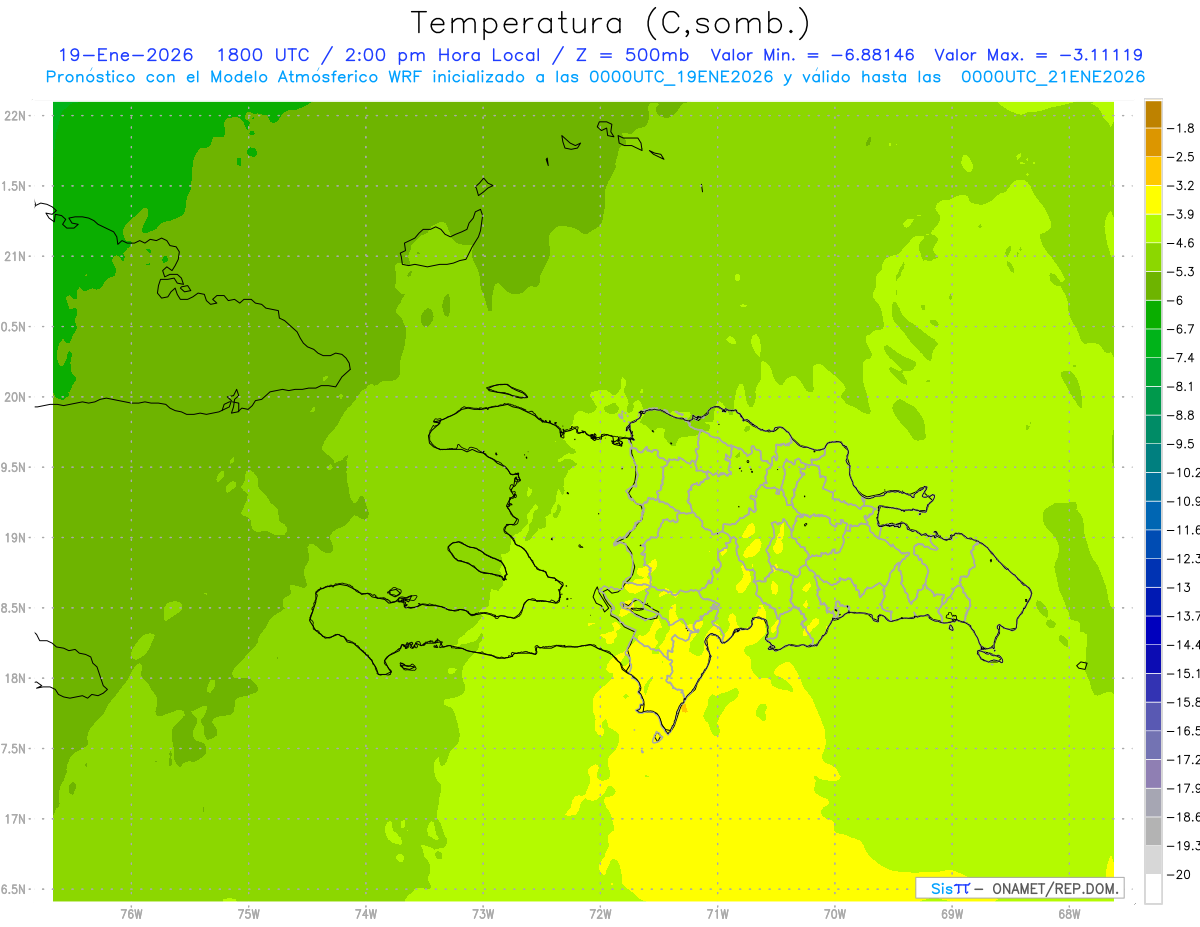This screenshot has width=1200, height=927.
Task: Click the "Valor Max. = -3.11119" text
Action: click(x=1038, y=55)
